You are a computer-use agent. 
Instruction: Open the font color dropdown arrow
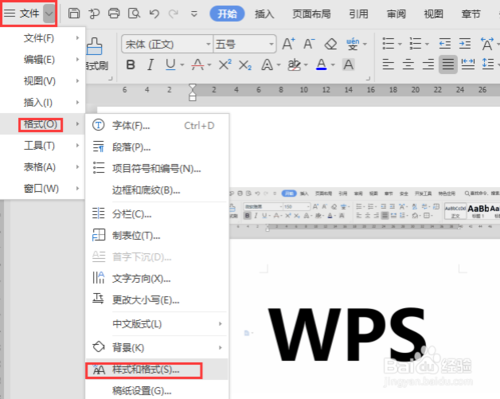[333, 65]
